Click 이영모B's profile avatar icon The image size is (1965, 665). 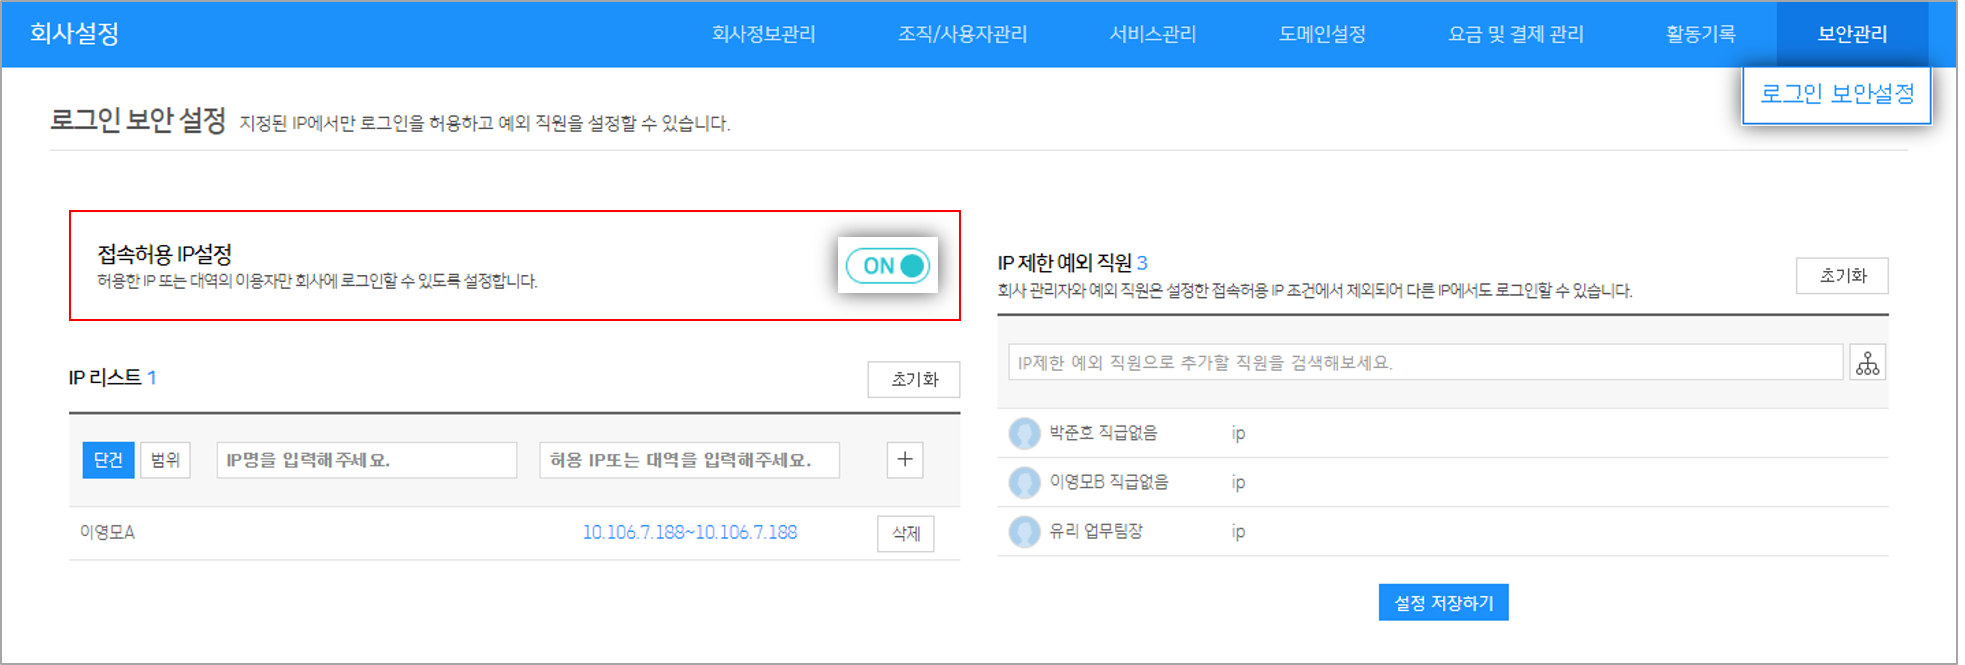pyautogui.click(x=1024, y=482)
